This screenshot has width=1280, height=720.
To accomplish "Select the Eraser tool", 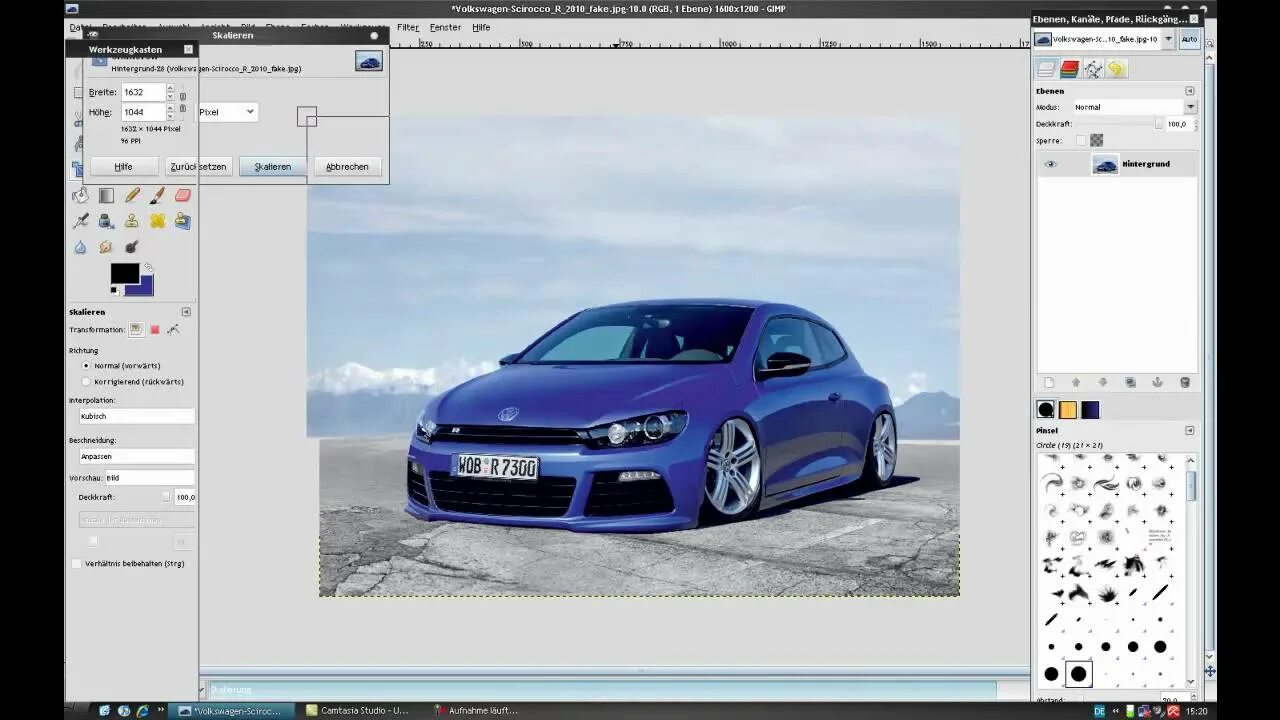I will pyautogui.click(x=182, y=196).
